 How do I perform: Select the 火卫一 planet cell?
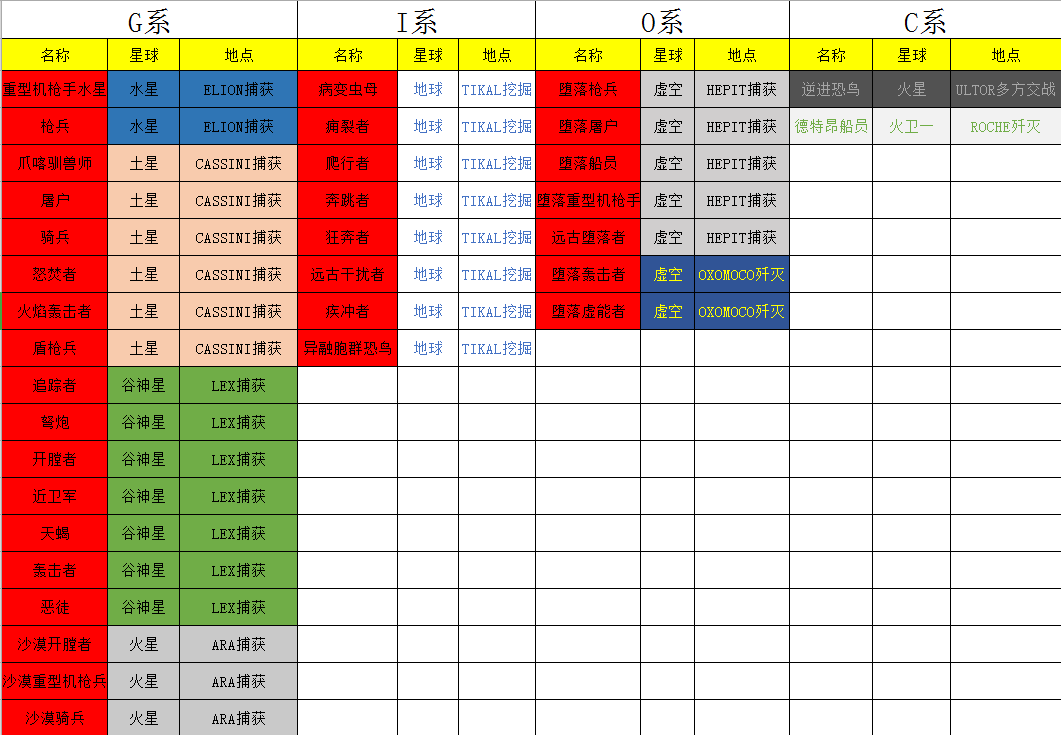pyautogui.click(x=911, y=127)
